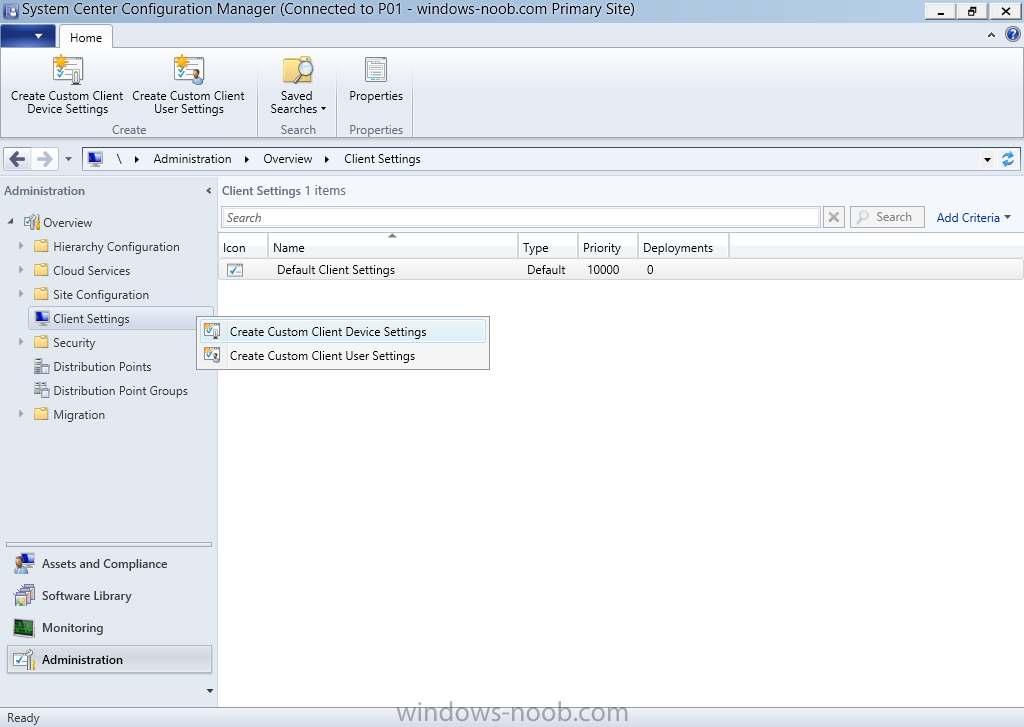This screenshot has width=1024, height=727.
Task: Expand the arrow after Administration breadcrumb
Action: tap(247, 159)
